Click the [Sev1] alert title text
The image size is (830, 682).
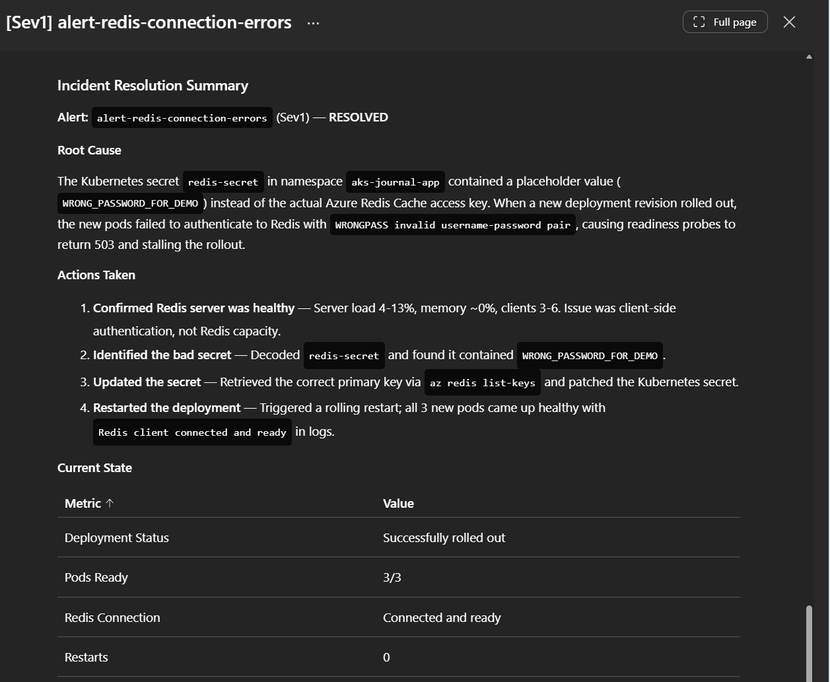click(149, 22)
